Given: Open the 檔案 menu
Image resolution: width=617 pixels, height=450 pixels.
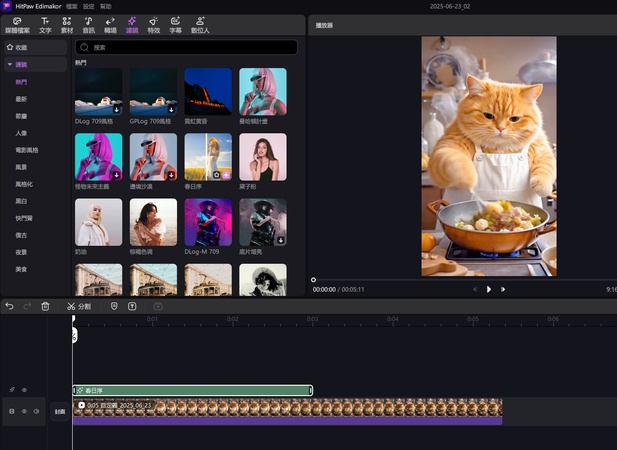Looking at the screenshot, I should [x=71, y=6].
